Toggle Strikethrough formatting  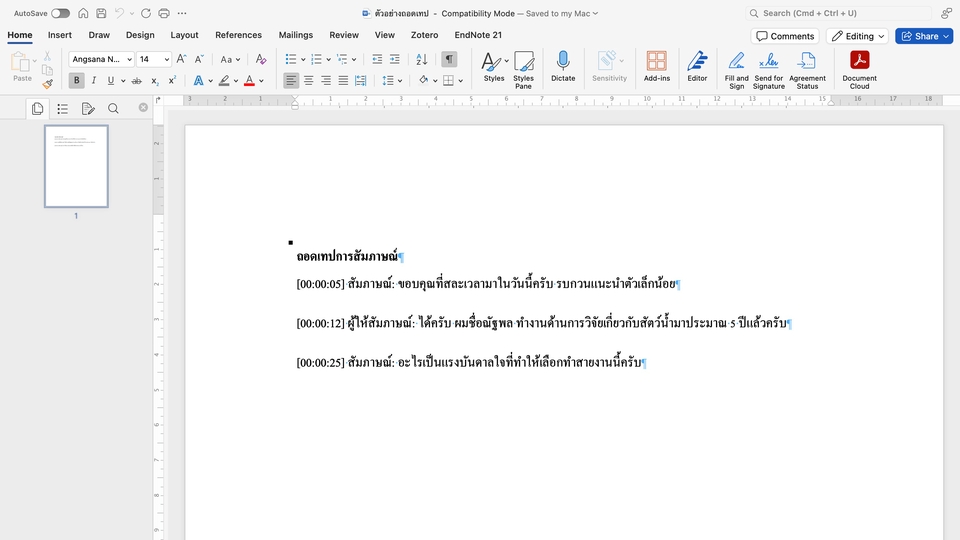point(137,81)
